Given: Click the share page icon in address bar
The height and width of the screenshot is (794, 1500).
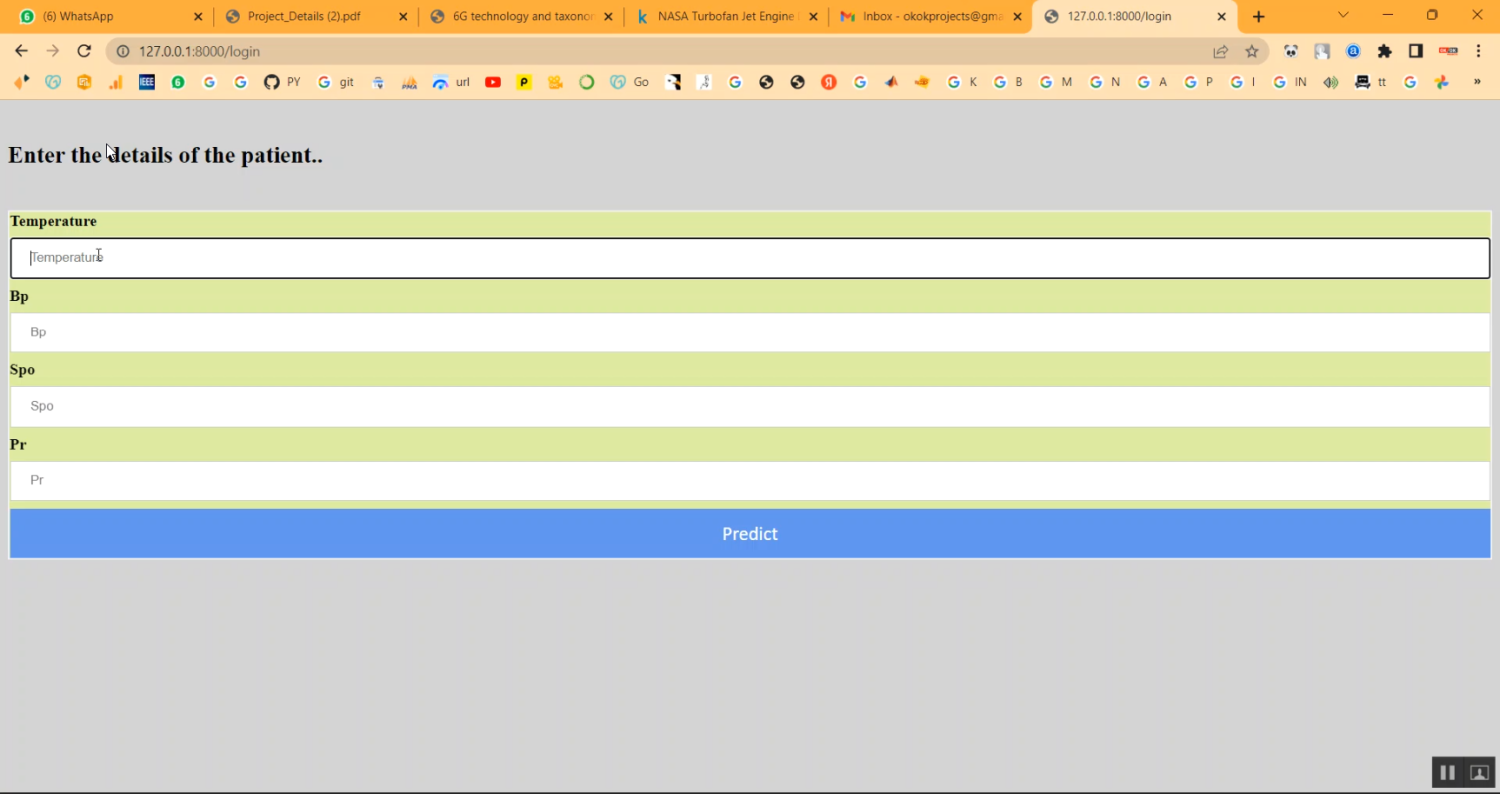Looking at the screenshot, I should point(1220,51).
